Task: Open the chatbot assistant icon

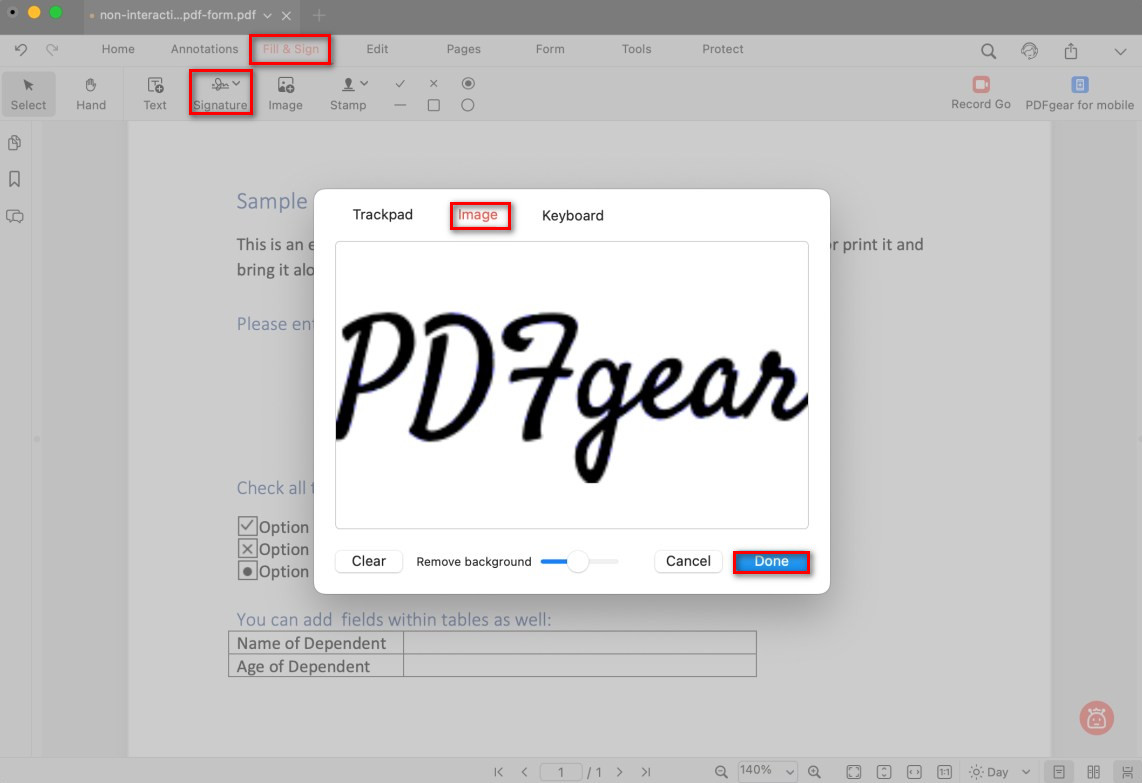Action: click(x=1096, y=719)
